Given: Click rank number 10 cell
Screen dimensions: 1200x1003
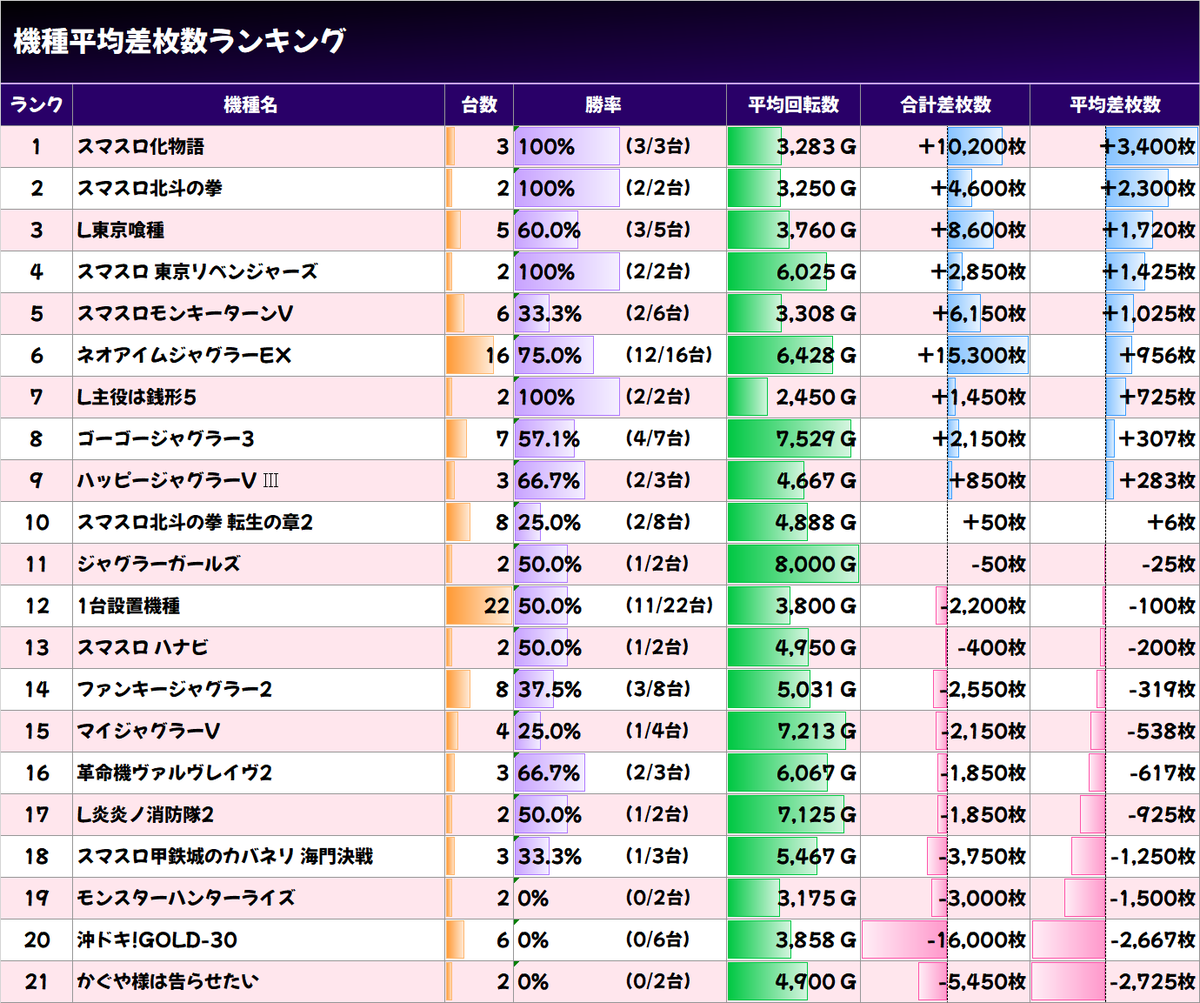Looking at the screenshot, I should point(36,523).
